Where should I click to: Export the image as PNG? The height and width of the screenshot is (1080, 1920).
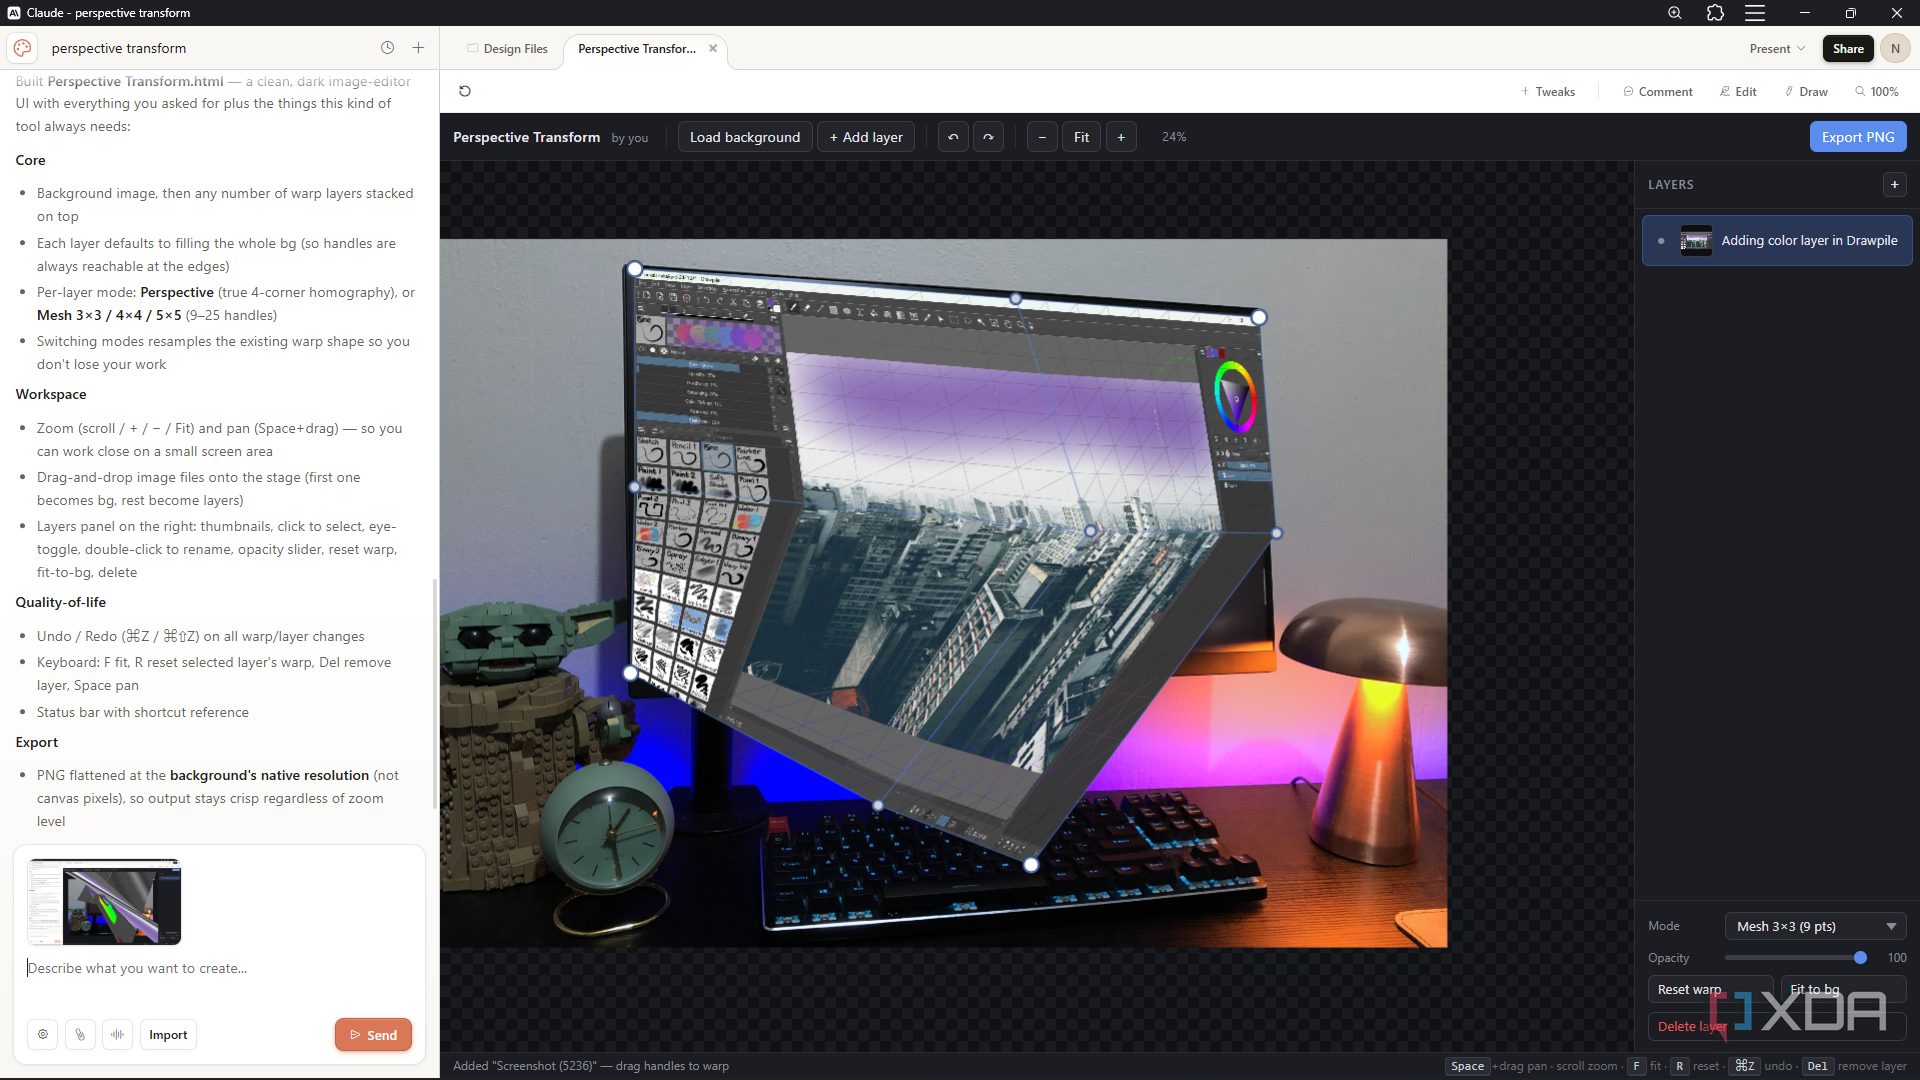[x=1858, y=137]
